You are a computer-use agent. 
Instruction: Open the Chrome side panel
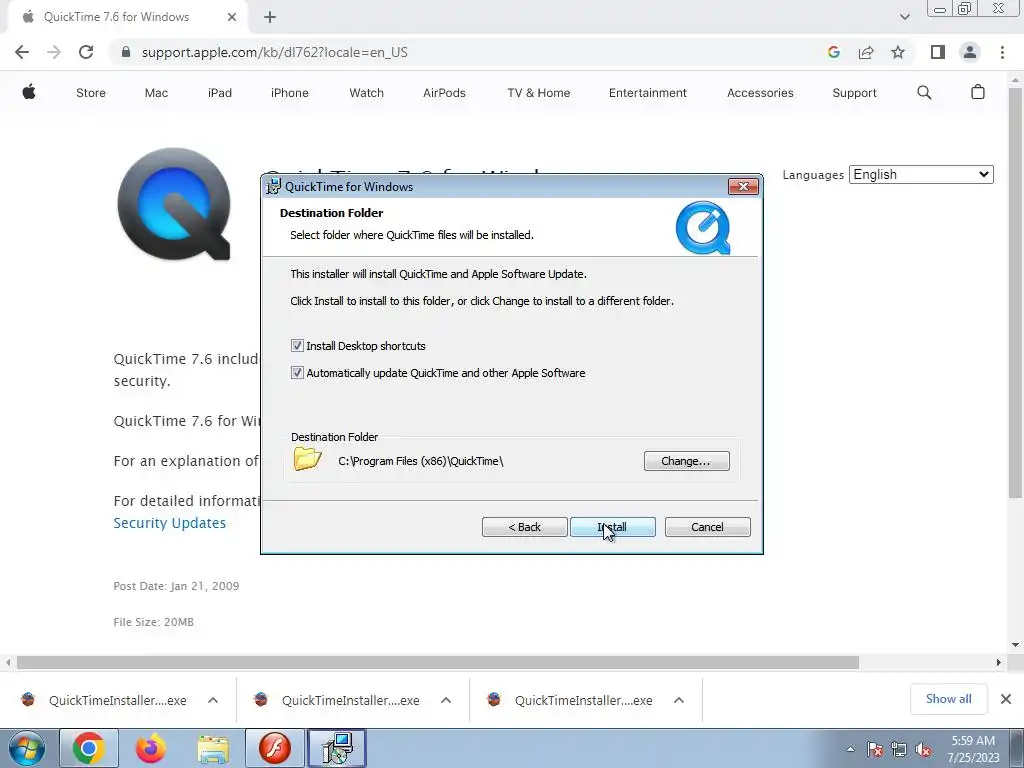coord(938,52)
